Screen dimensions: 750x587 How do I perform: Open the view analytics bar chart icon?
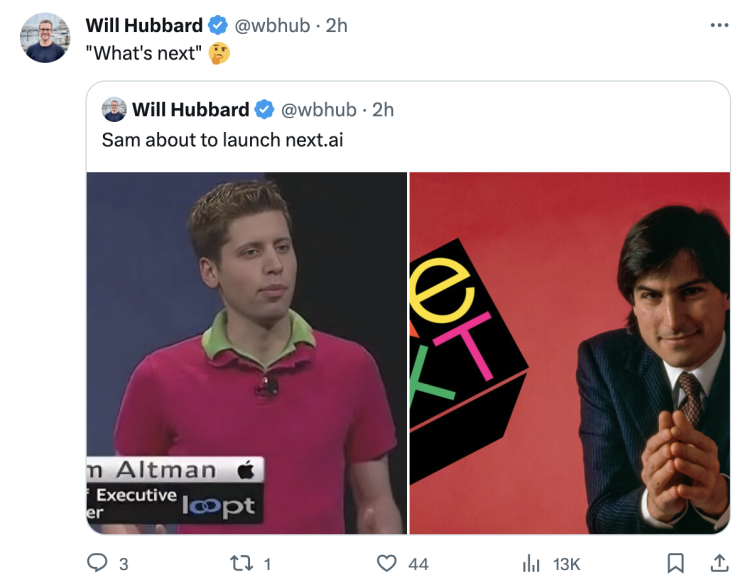pyautogui.click(x=531, y=564)
